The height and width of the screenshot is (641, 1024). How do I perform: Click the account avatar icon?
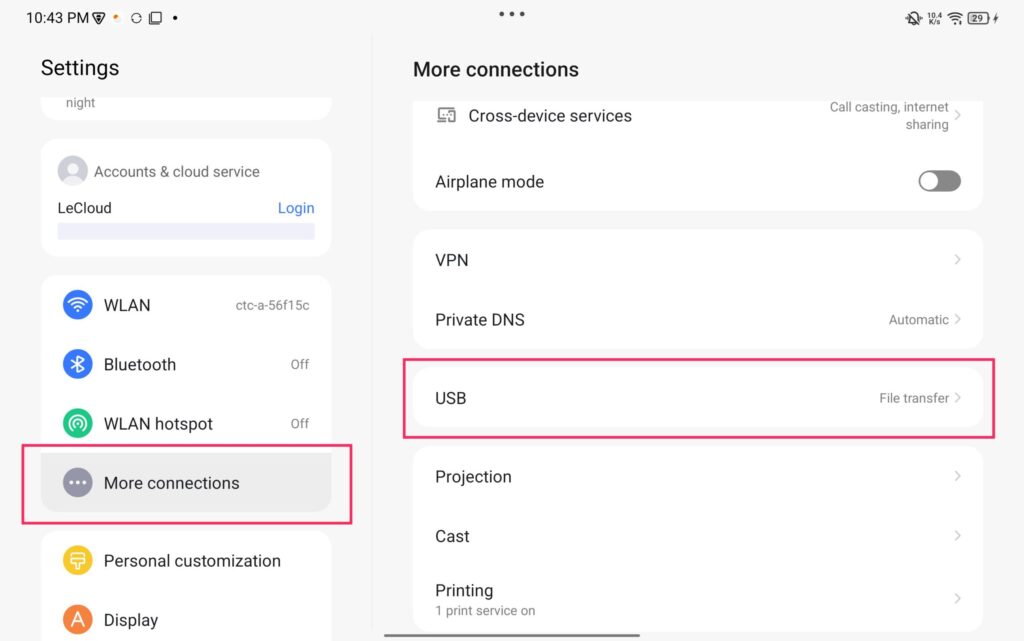[x=72, y=171]
